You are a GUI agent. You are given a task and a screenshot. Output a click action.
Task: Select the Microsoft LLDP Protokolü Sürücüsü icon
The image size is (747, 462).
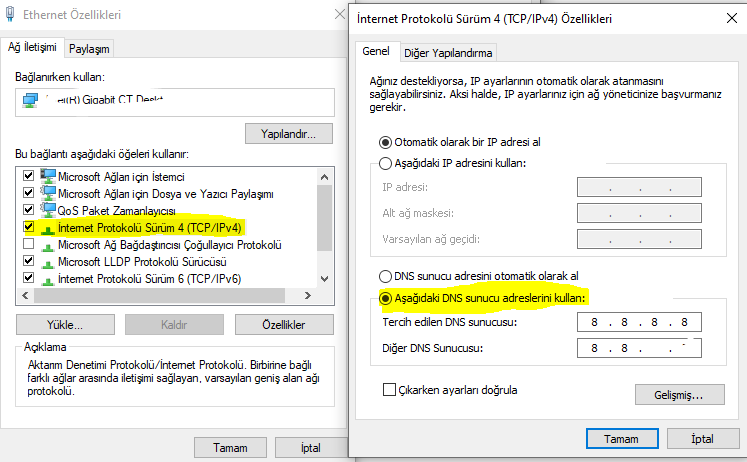tap(48, 262)
